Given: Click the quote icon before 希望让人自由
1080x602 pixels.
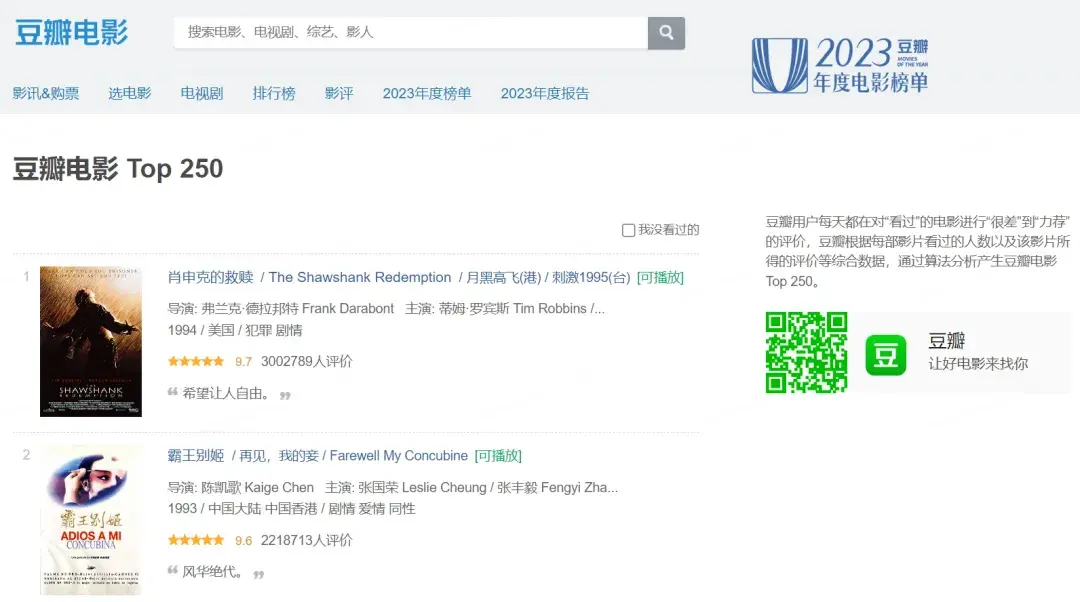Looking at the screenshot, I should coord(171,392).
